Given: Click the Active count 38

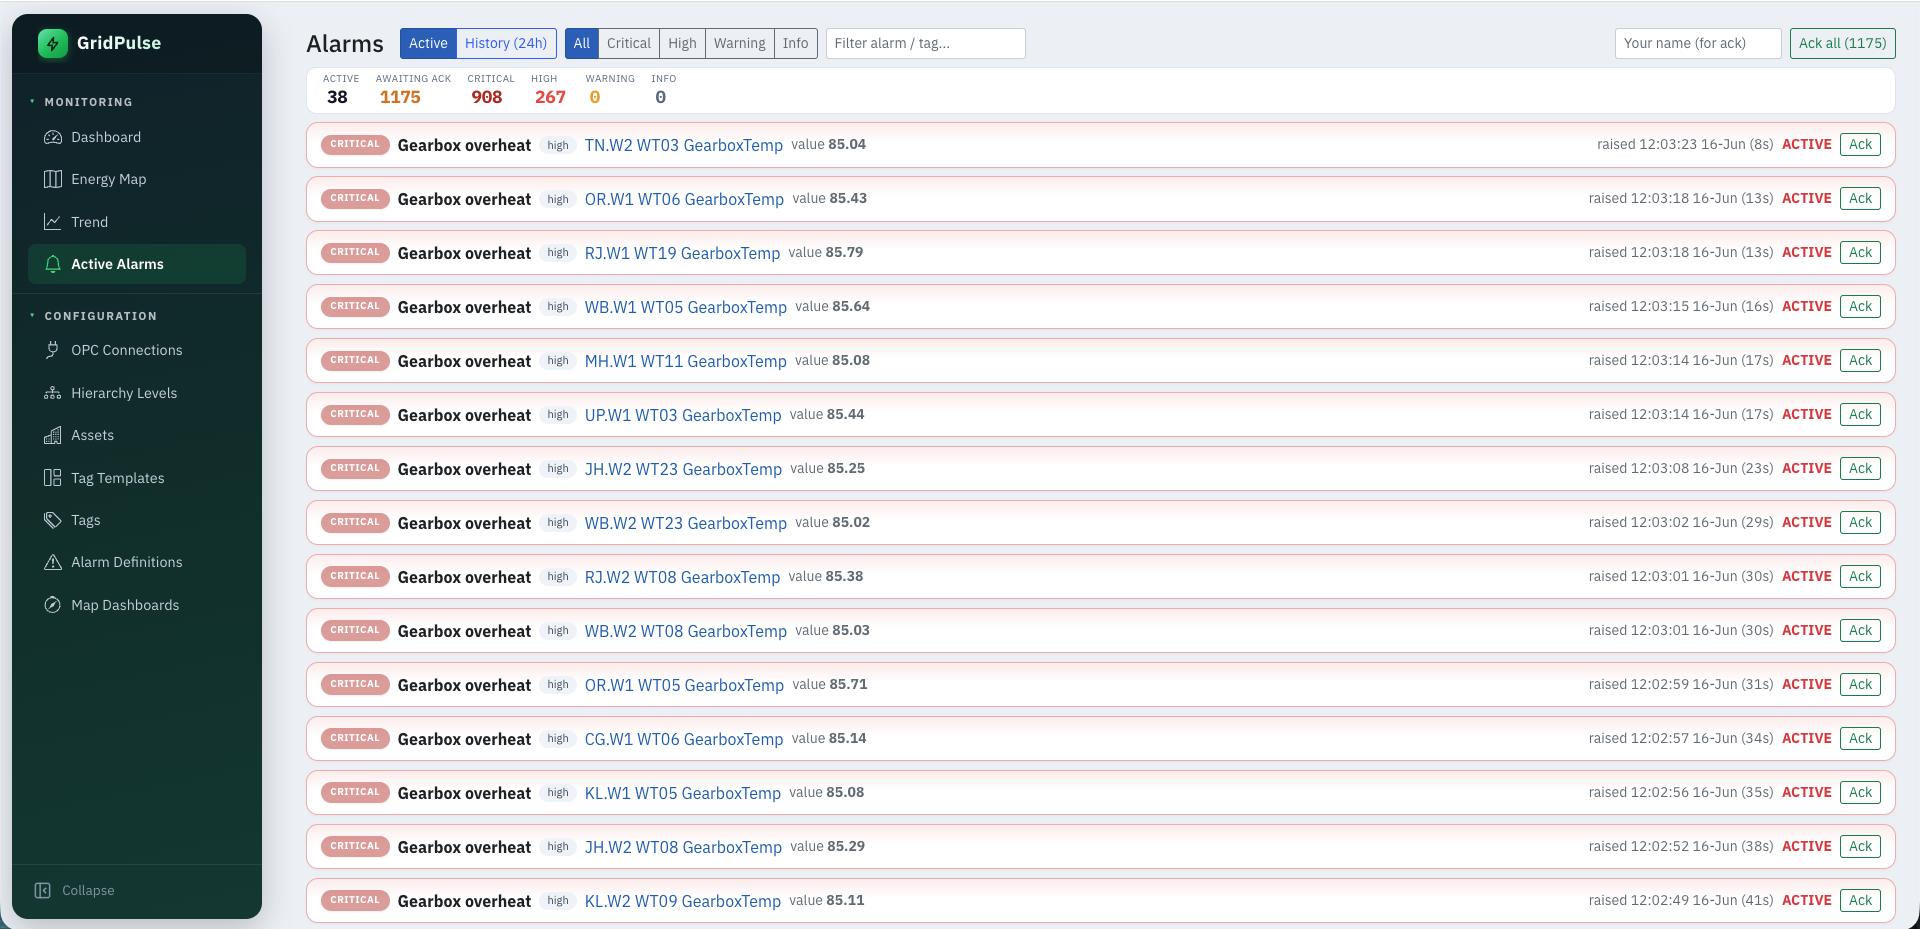Looking at the screenshot, I should pyautogui.click(x=337, y=97).
